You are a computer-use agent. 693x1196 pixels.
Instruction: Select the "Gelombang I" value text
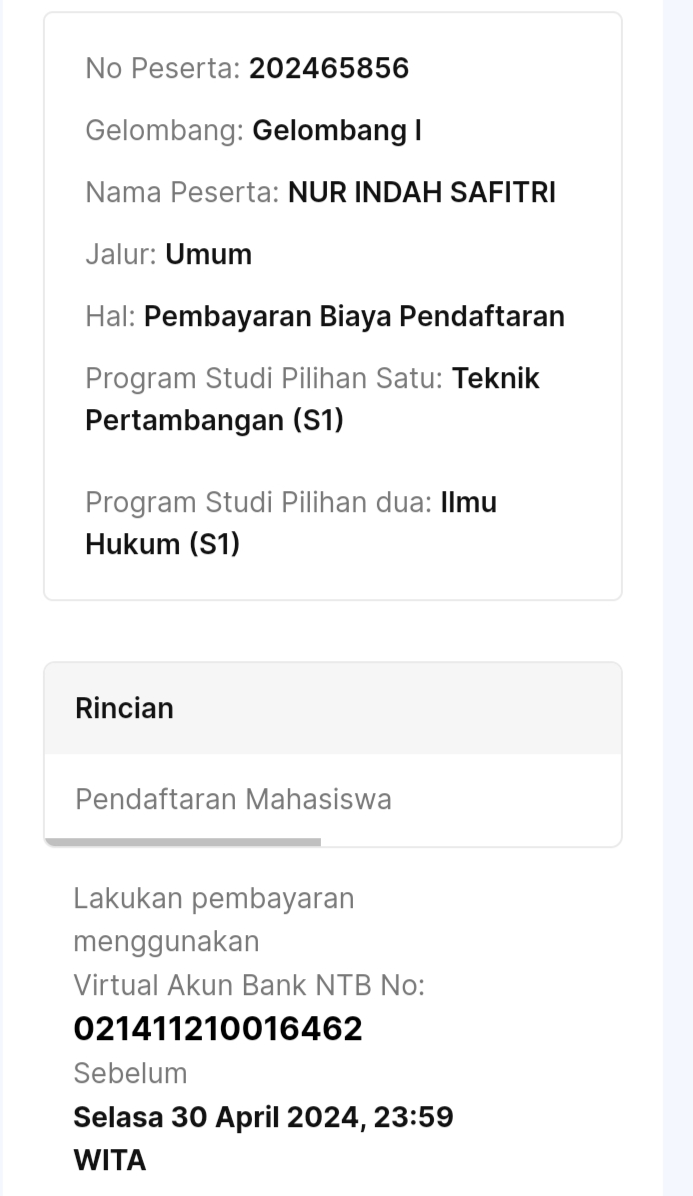tap(336, 130)
